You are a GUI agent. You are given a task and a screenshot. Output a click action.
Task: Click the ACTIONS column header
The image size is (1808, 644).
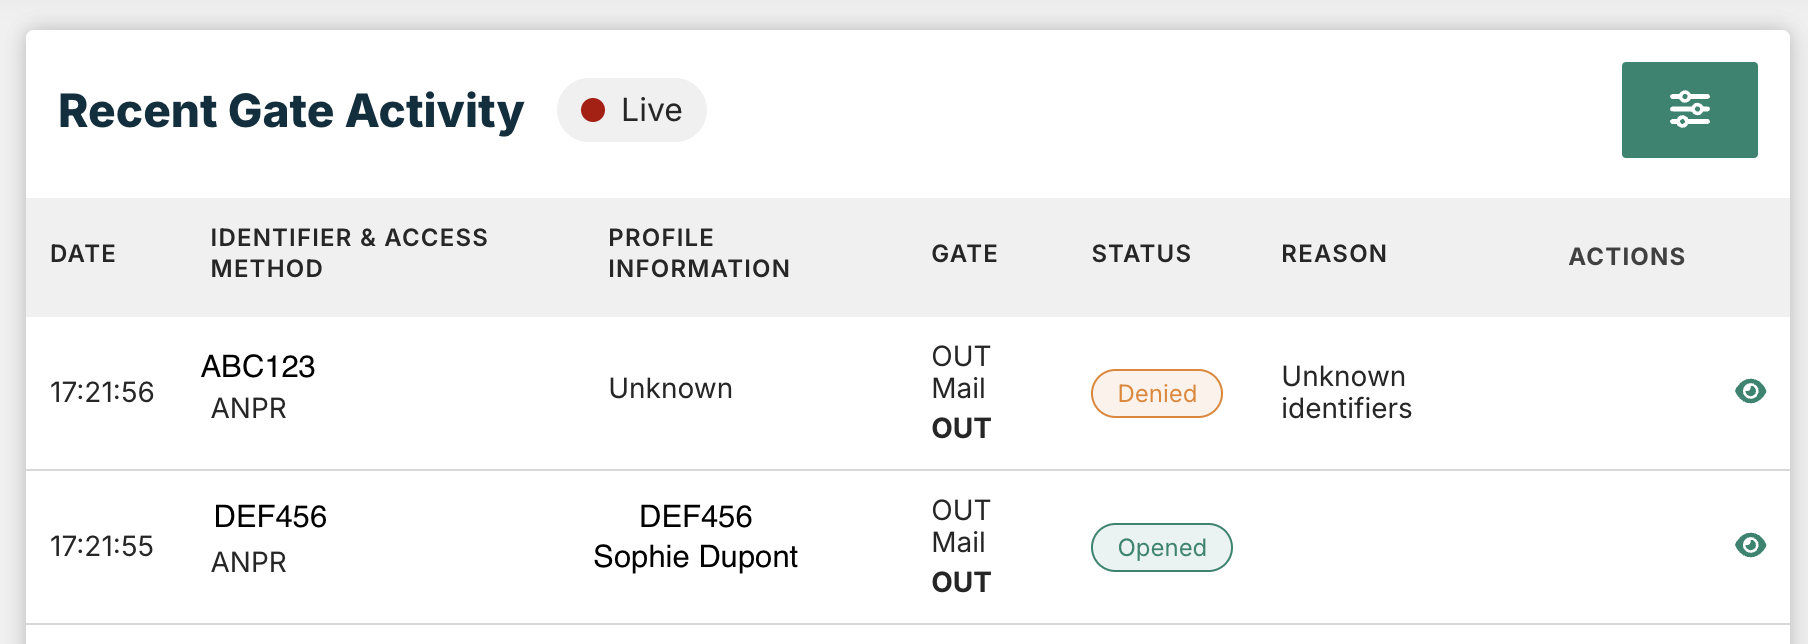1627,257
